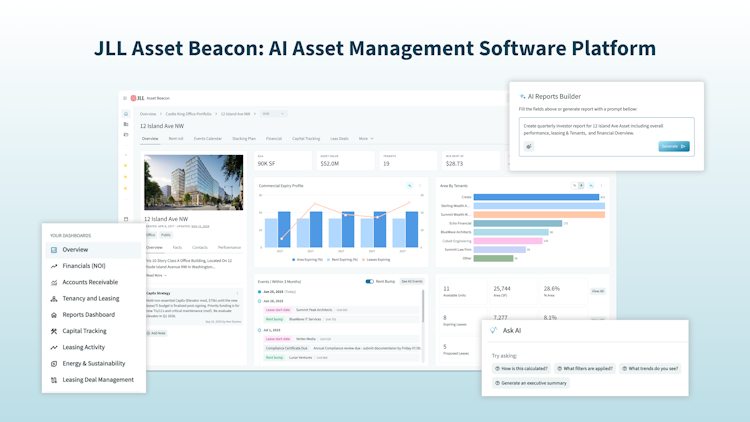Click the 12 Island Ave building photo
This screenshot has width=750, height=422.
tap(194, 182)
